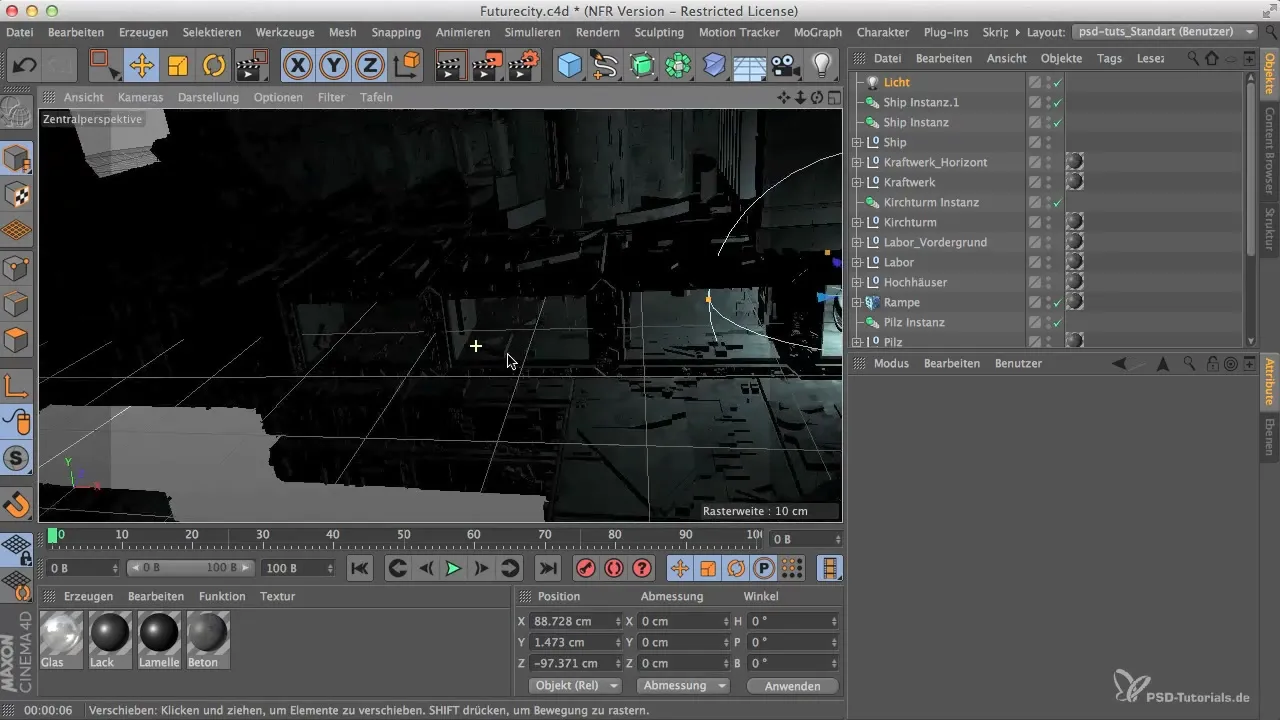Open the viewport Filter menu
The width and height of the screenshot is (1280, 720).
coord(331,97)
